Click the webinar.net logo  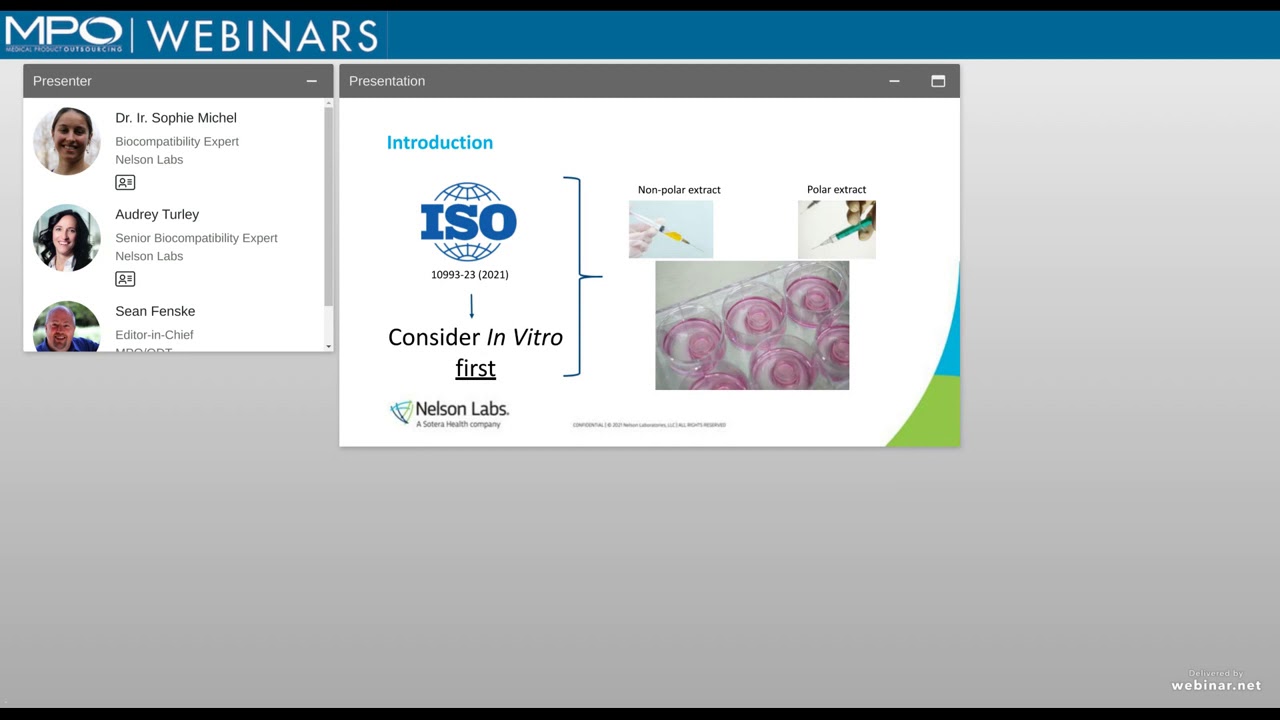click(x=1216, y=681)
